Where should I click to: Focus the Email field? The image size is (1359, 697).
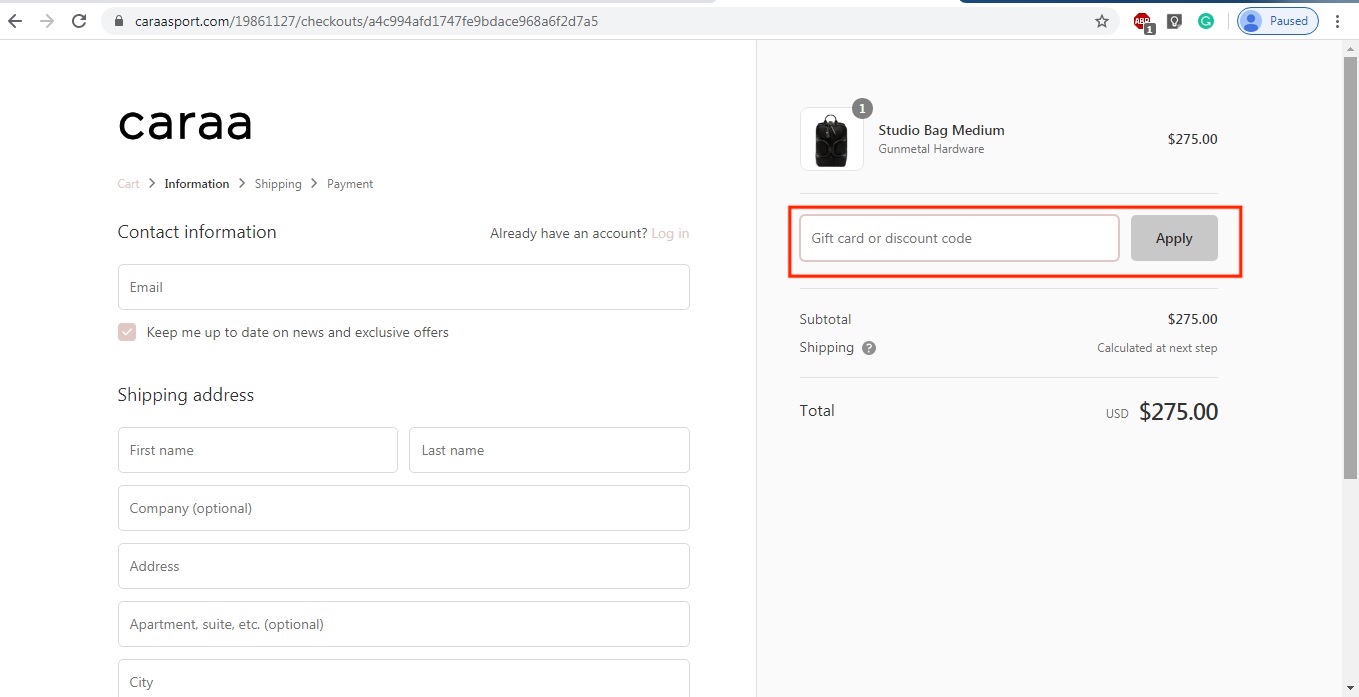[x=404, y=287]
